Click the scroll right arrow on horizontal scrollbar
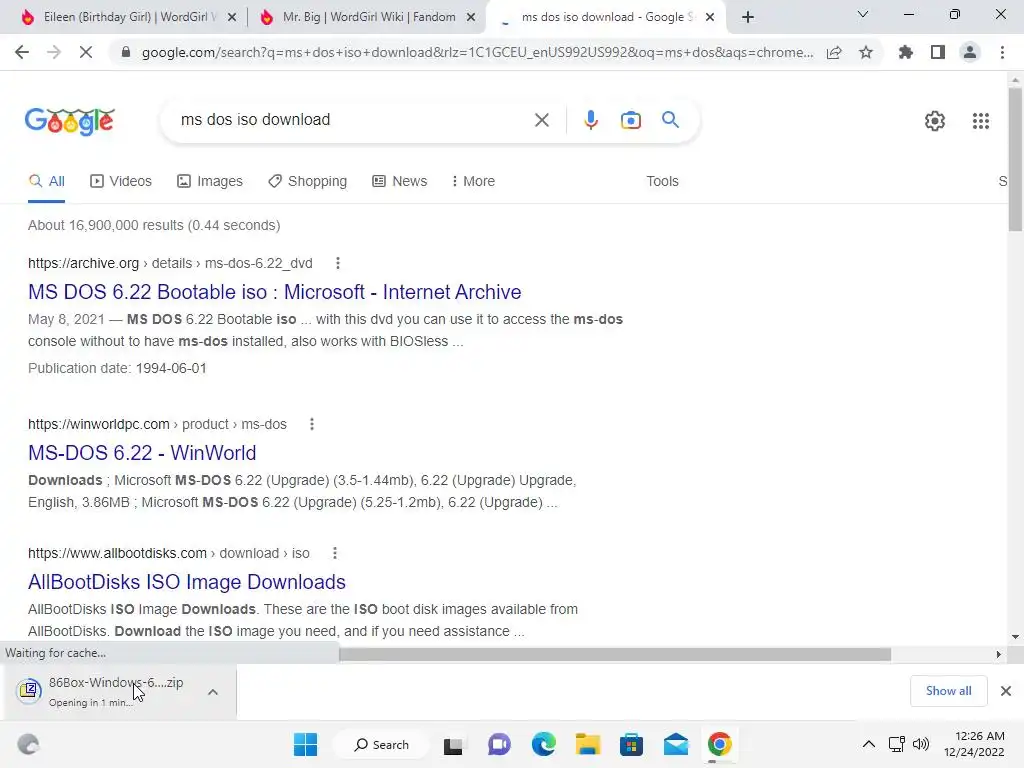Screen dimensions: 1024x768 [998, 654]
